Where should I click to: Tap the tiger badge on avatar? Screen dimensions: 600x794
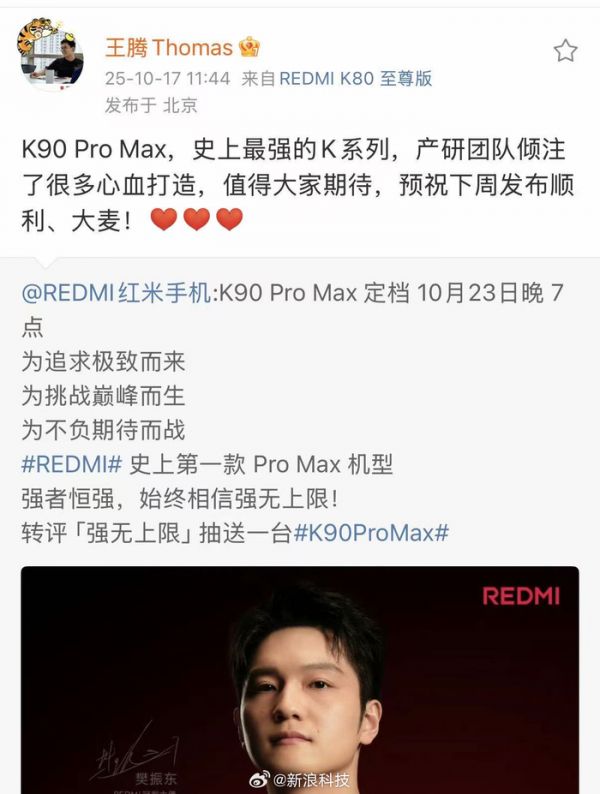[34, 33]
